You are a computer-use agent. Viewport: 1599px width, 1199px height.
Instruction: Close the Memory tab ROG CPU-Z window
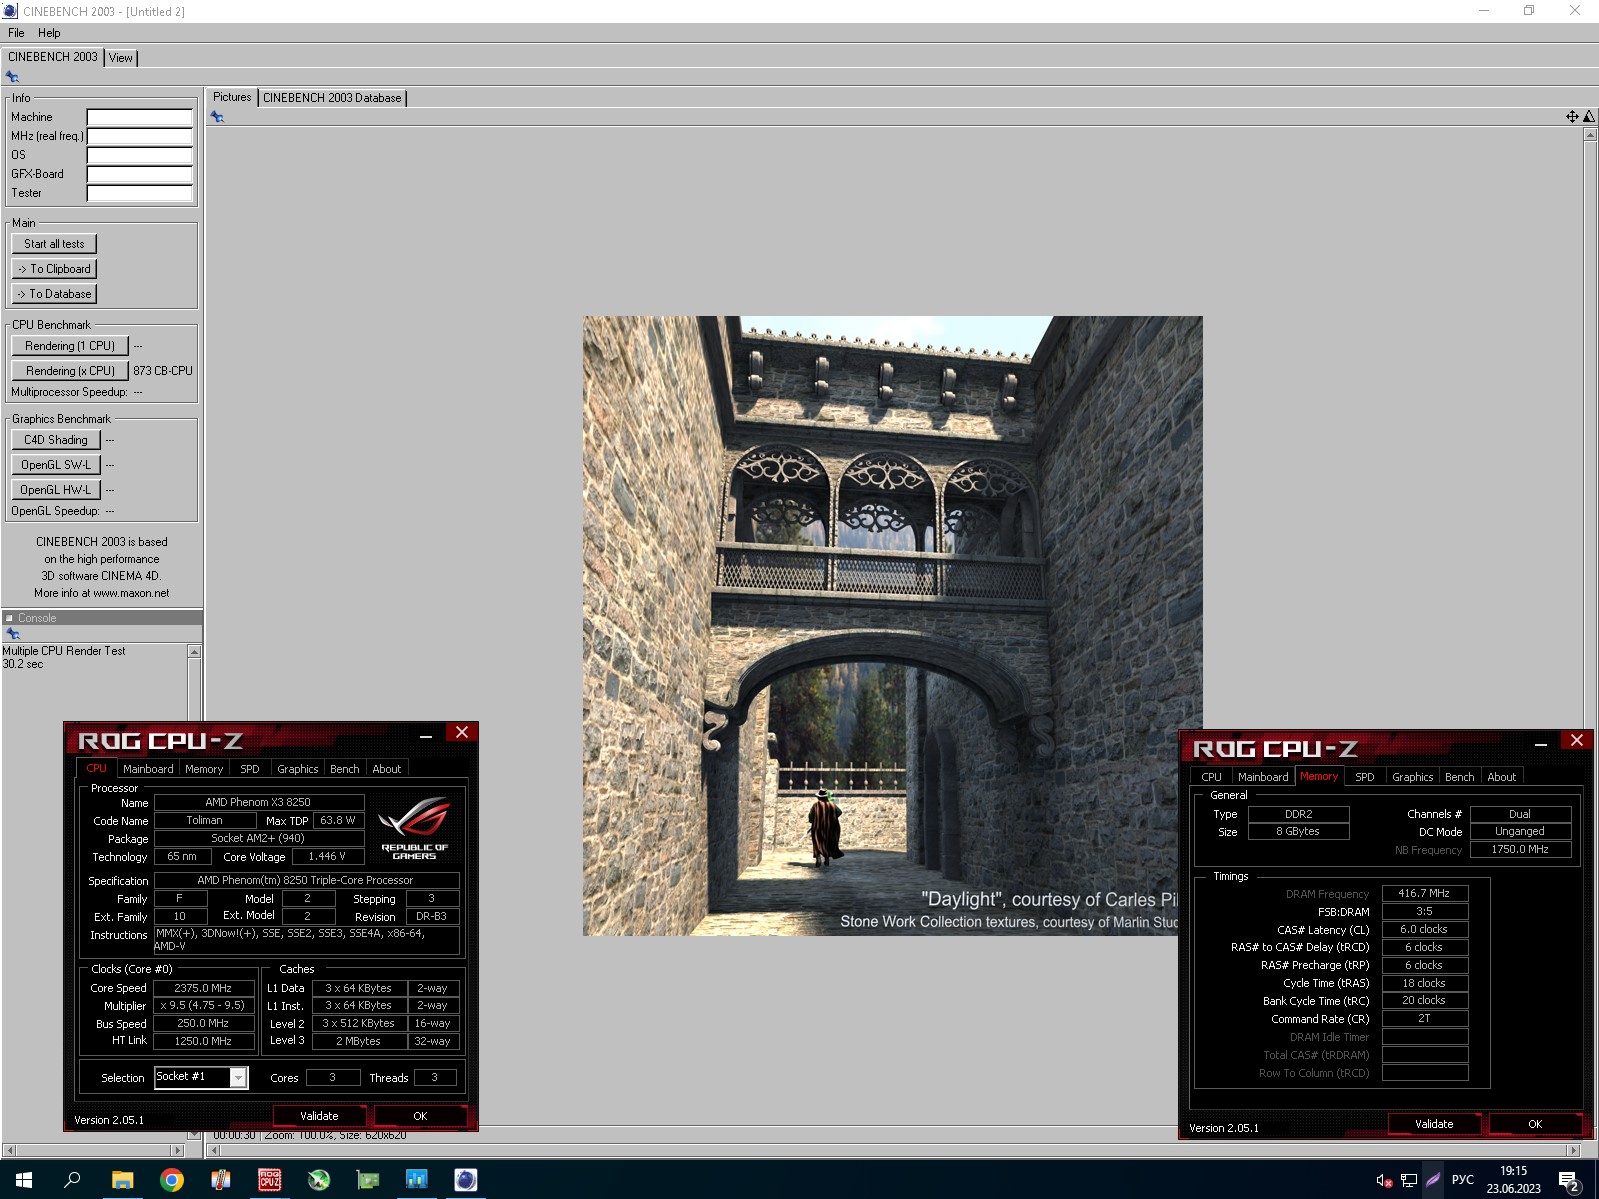point(1577,741)
